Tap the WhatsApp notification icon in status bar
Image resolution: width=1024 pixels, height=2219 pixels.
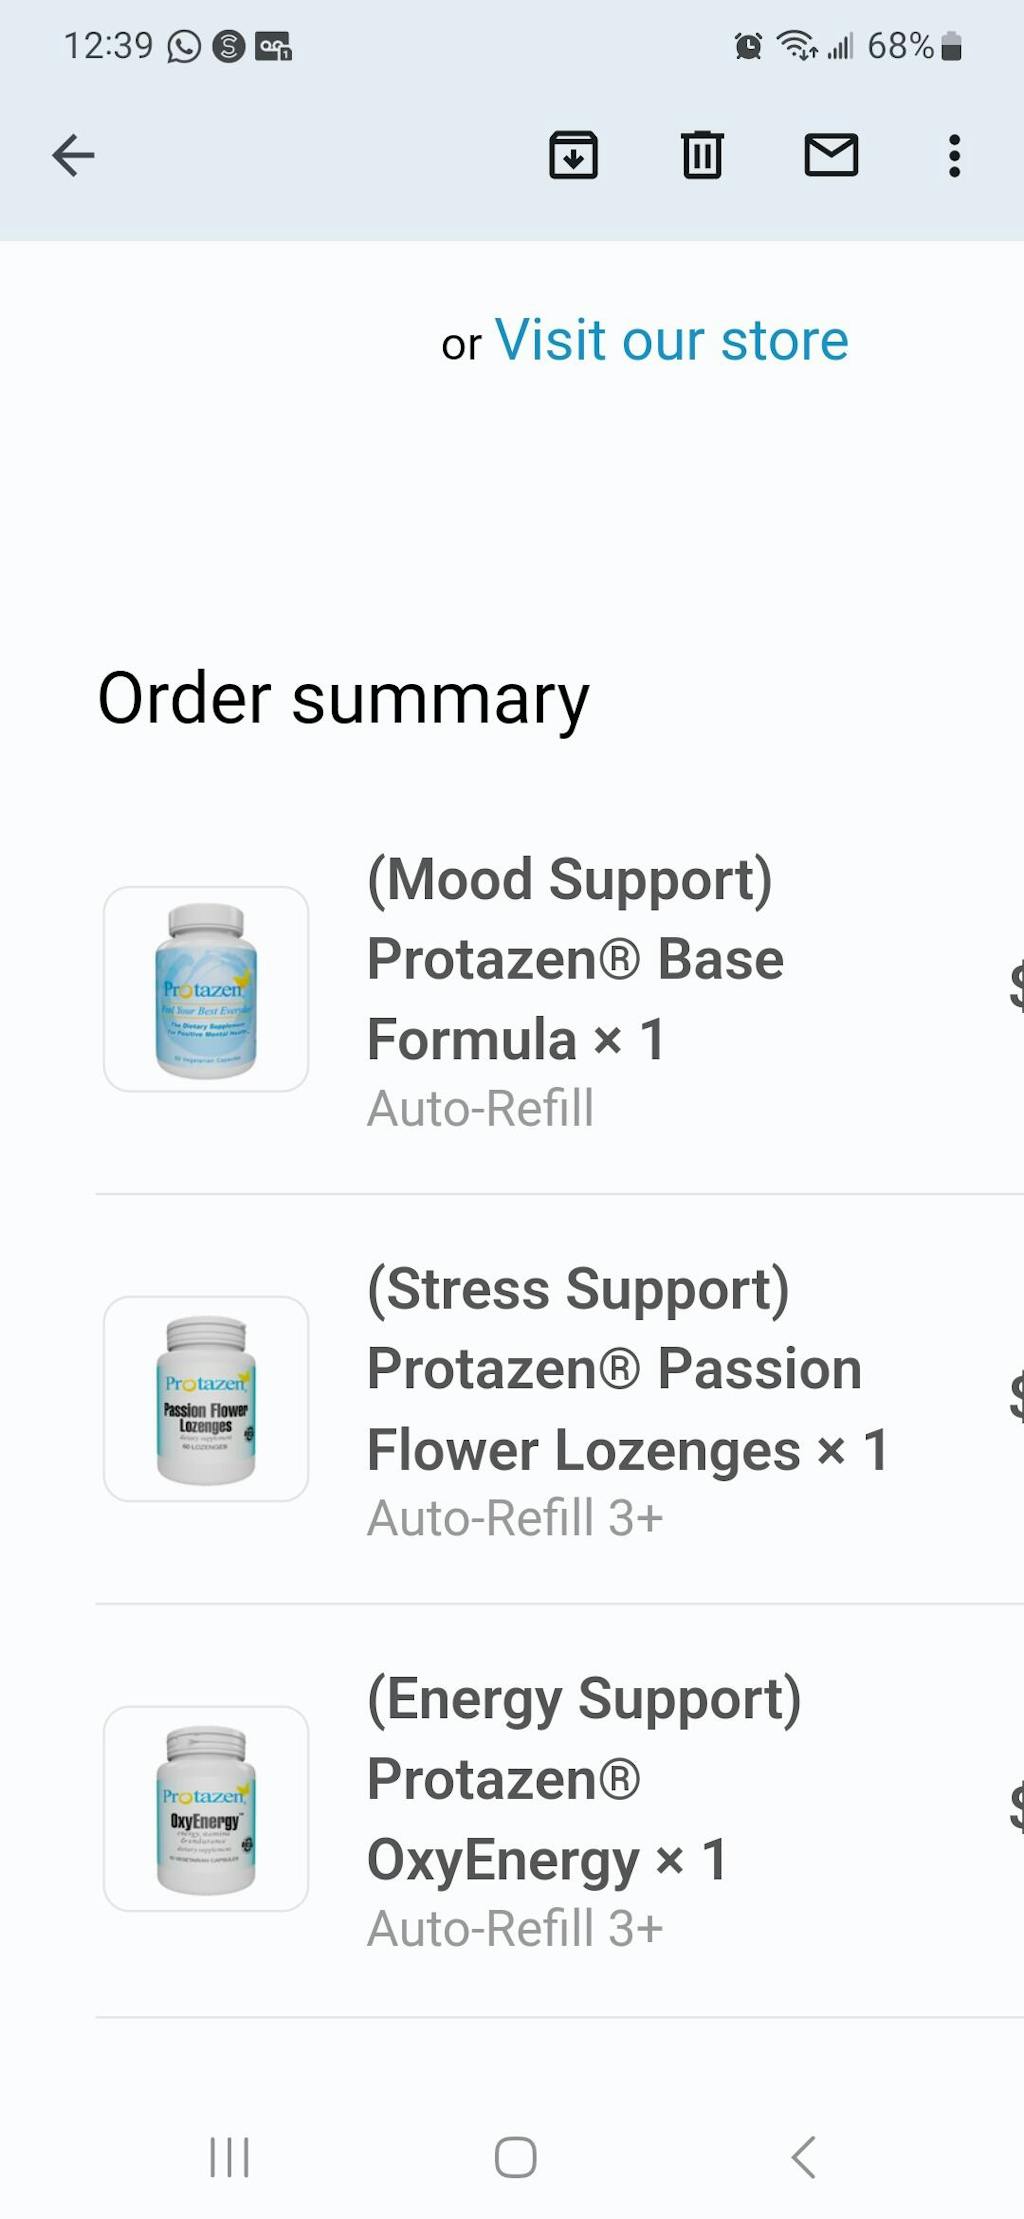[x=184, y=46]
